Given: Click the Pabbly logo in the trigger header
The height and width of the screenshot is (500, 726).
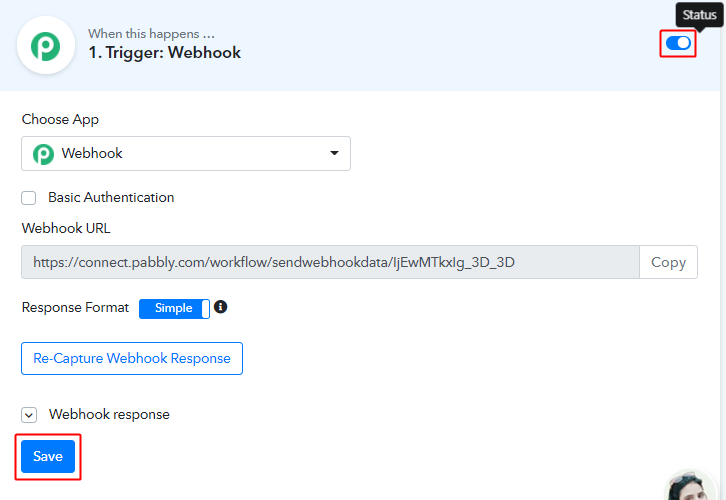Looking at the screenshot, I should pos(46,45).
